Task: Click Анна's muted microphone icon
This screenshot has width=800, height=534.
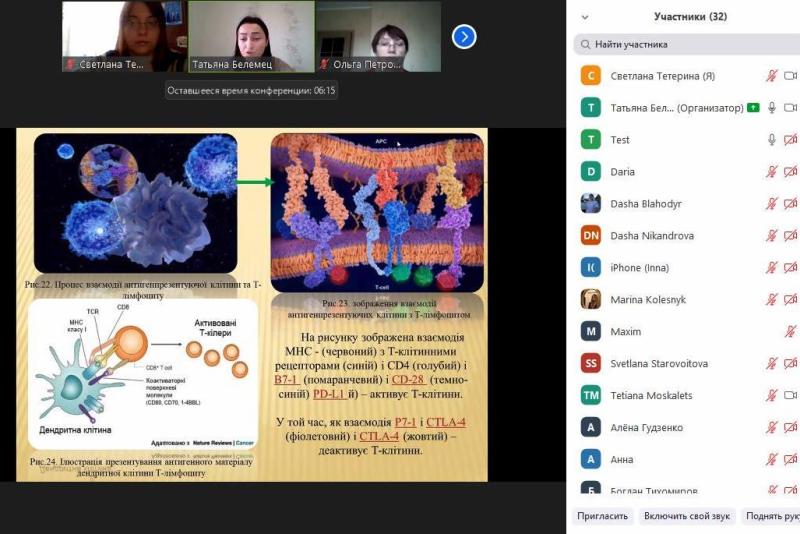Action: pos(771,460)
